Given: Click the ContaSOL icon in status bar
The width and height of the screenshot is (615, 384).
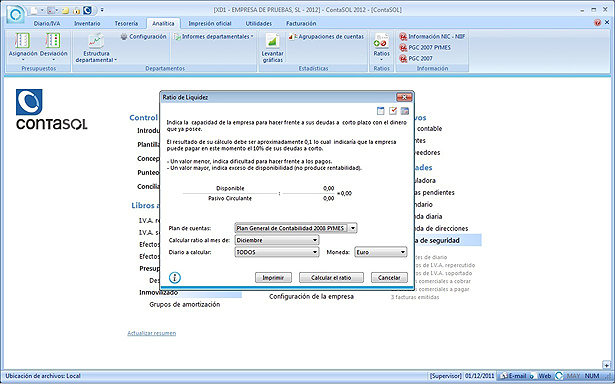Looking at the screenshot, I should 559,376.
